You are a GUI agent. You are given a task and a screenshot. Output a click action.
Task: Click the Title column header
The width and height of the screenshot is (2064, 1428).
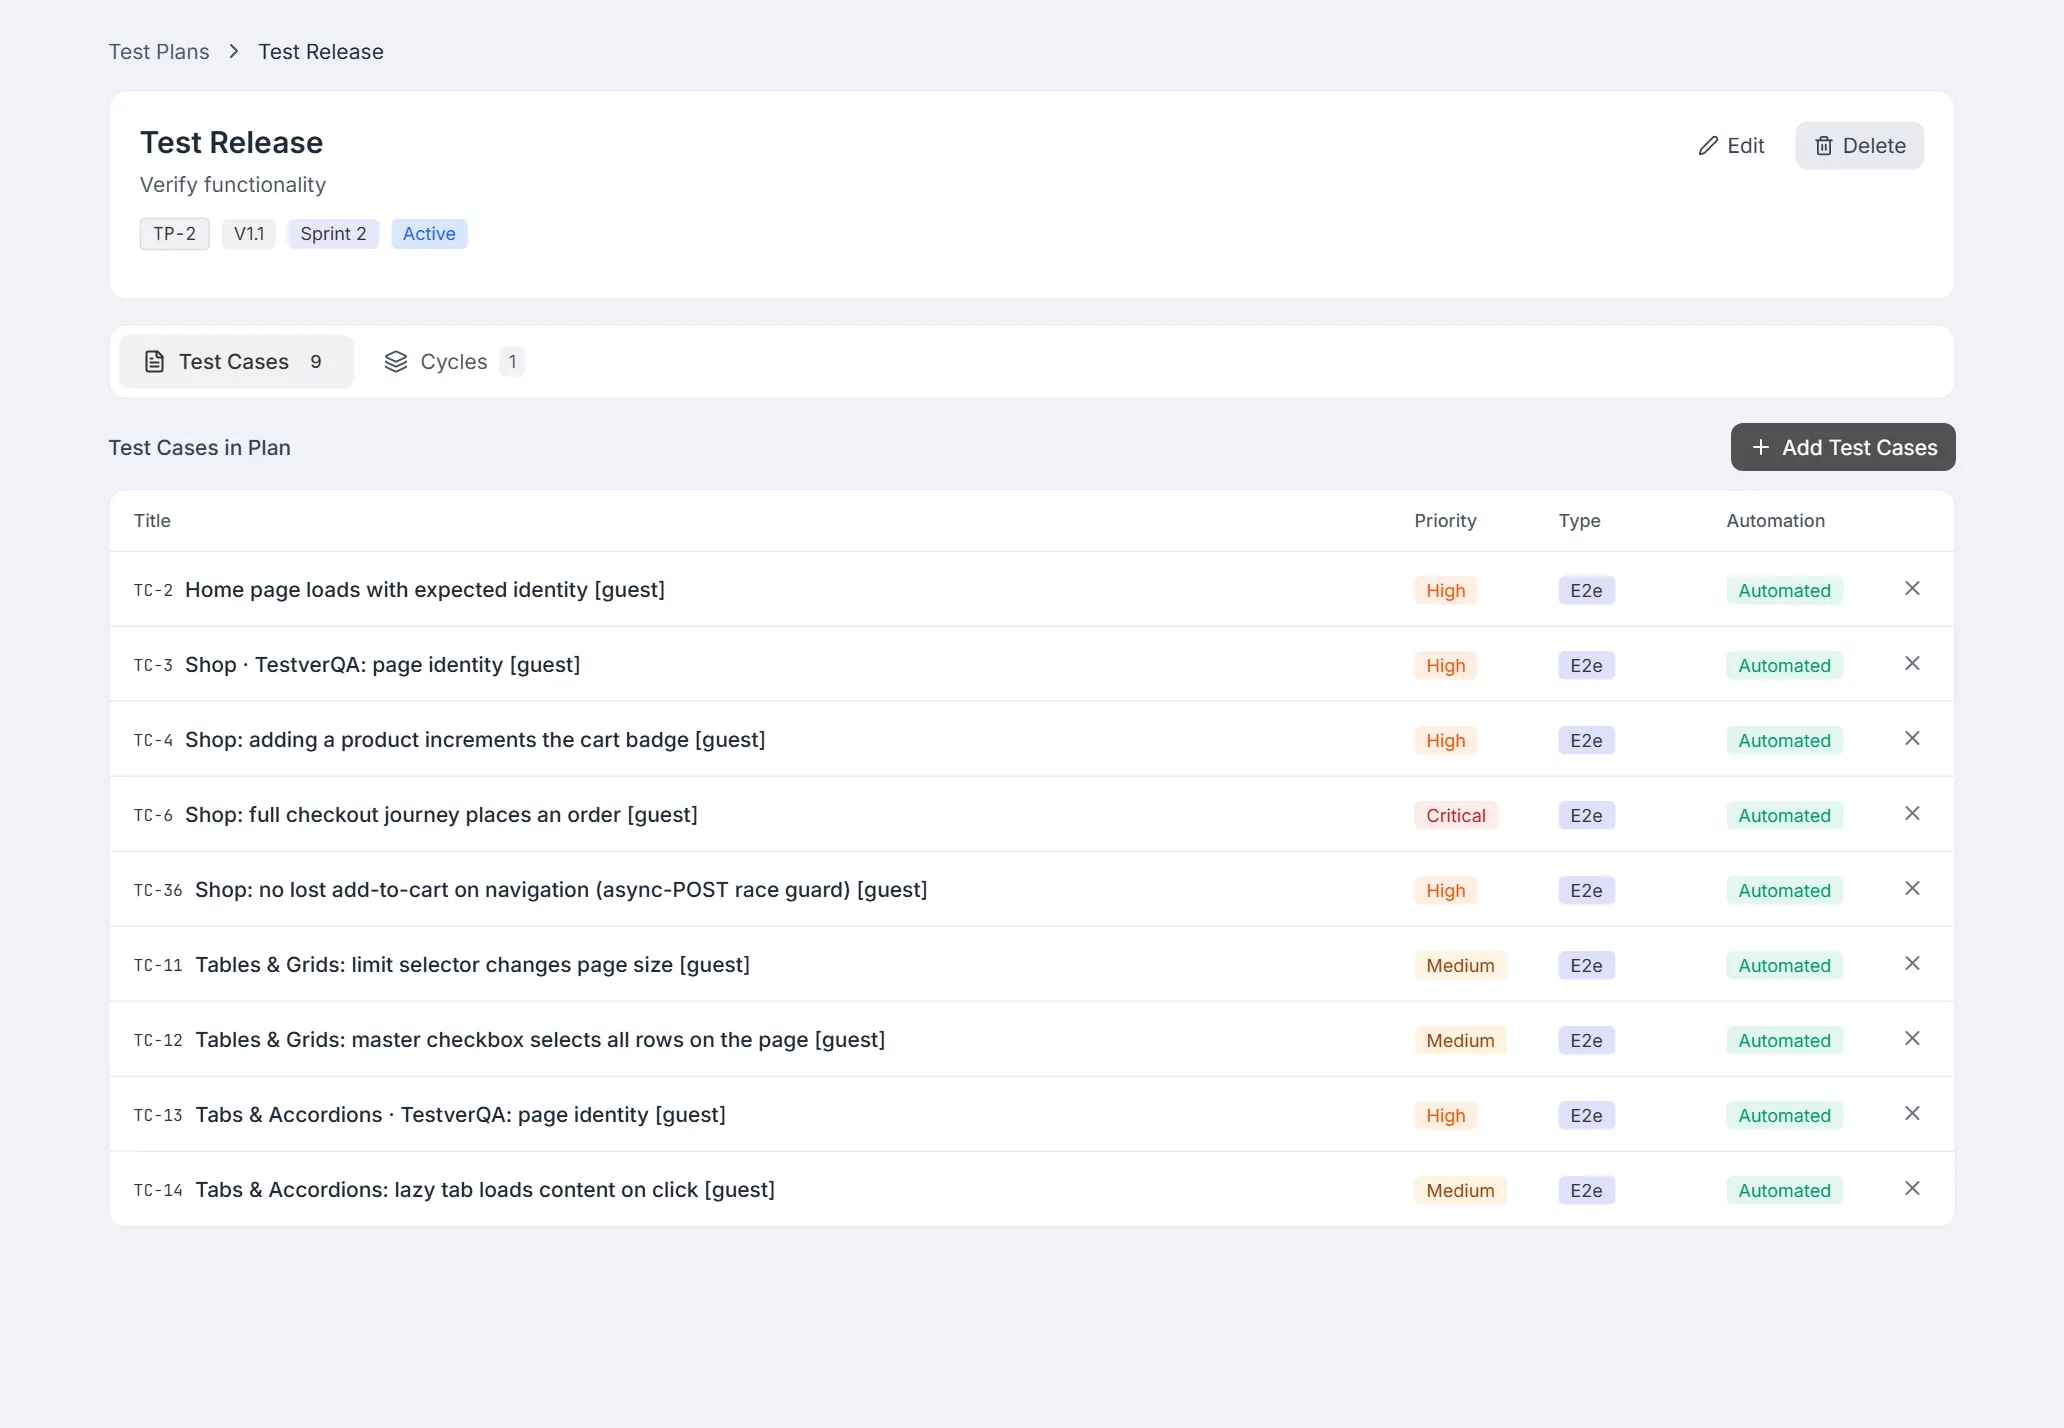(x=152, y=521)
